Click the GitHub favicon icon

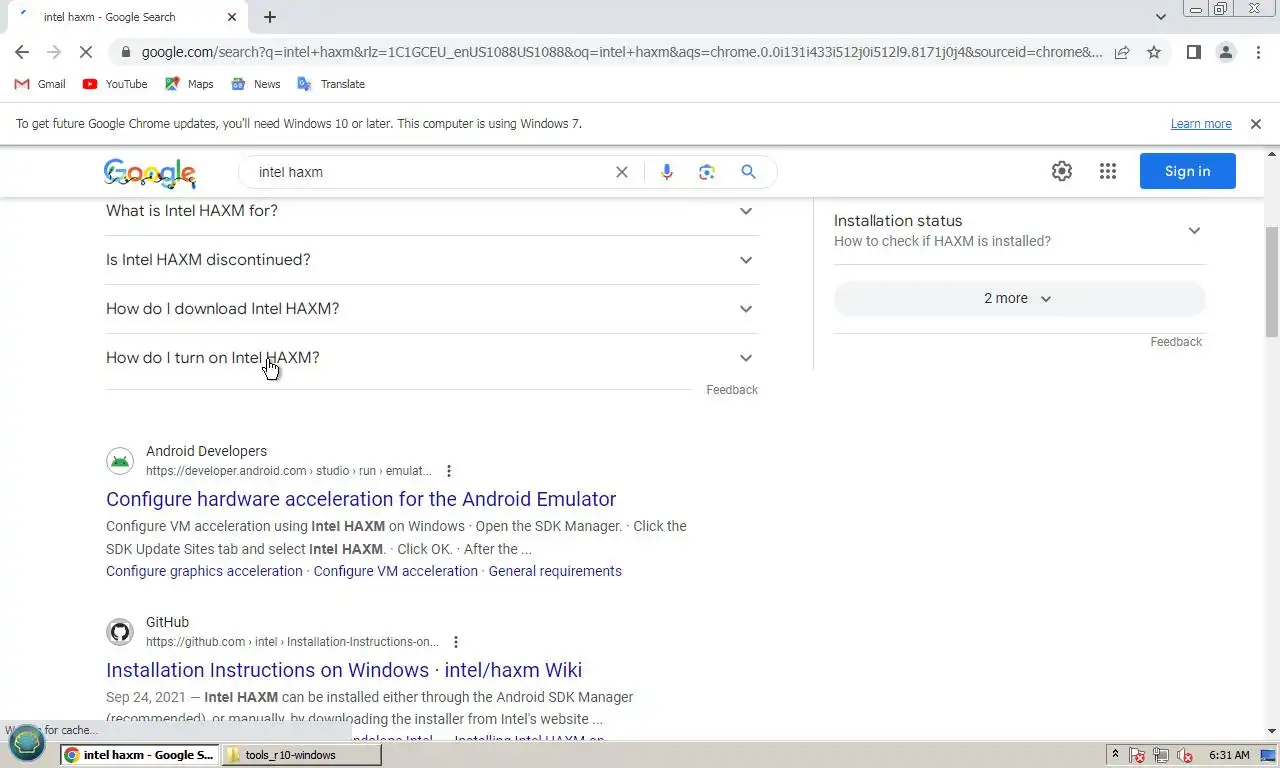[x=120, y=632]
